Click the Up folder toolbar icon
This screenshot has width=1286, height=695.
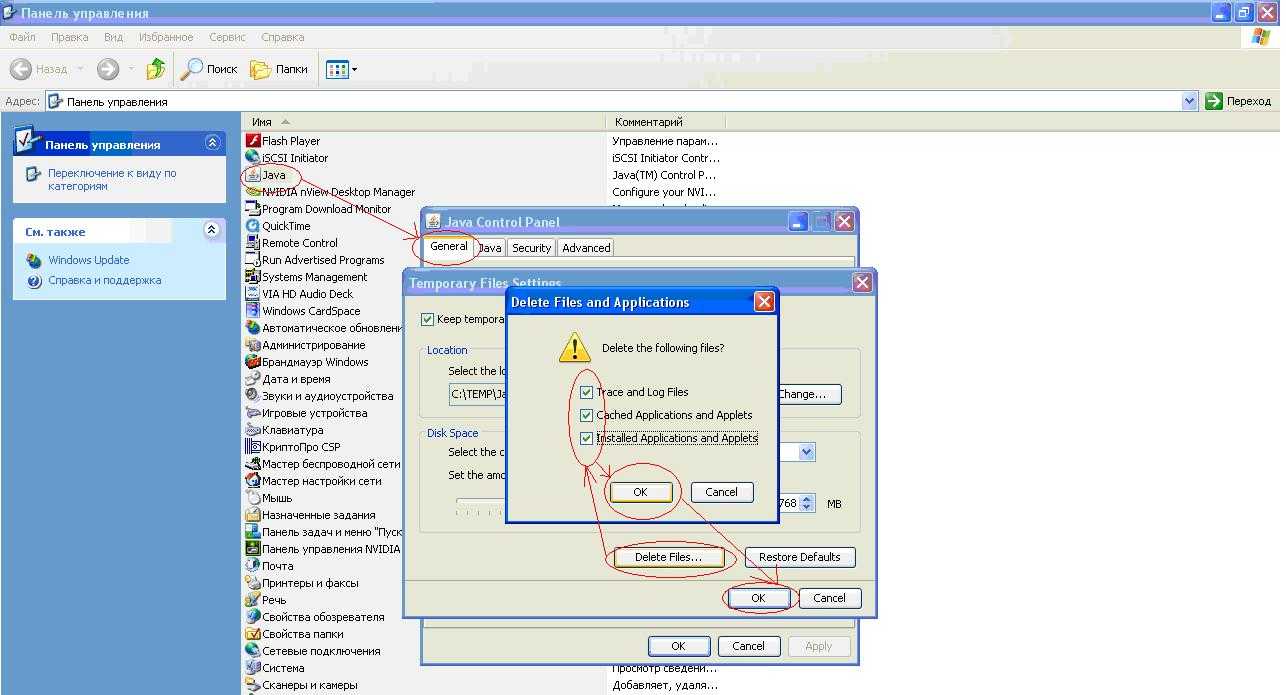[x=155, y=69]
